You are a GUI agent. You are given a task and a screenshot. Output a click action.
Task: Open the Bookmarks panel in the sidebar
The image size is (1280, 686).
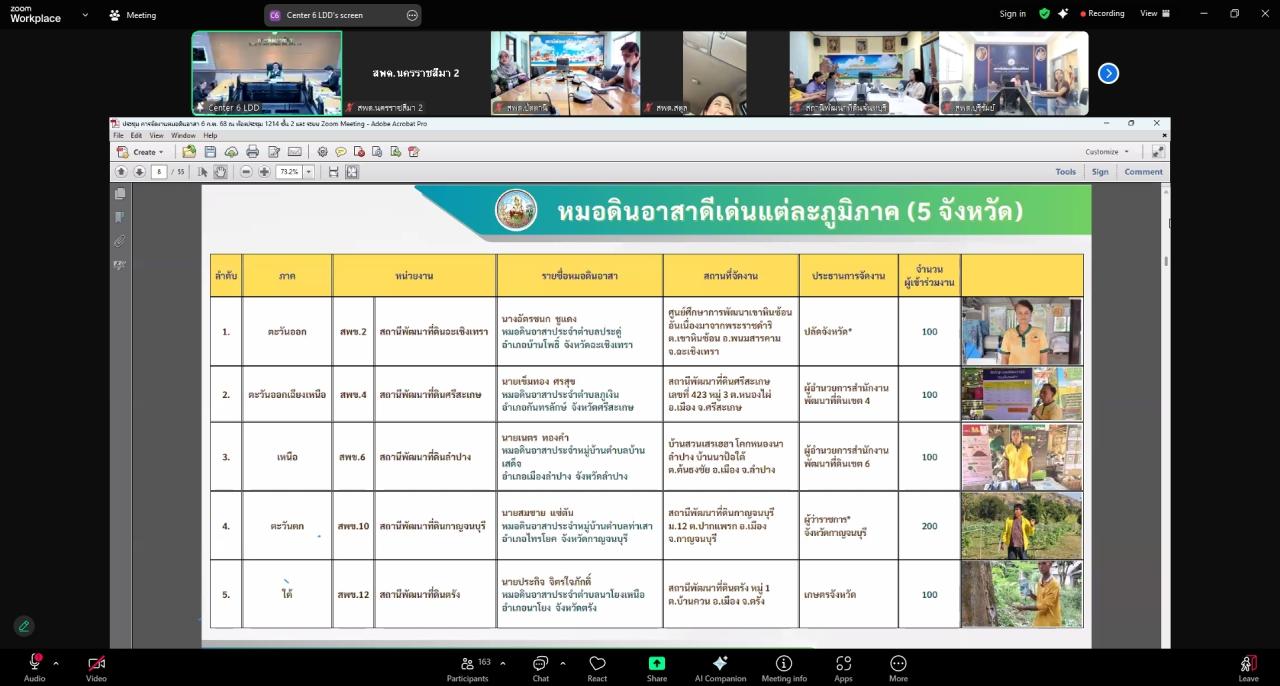pos(120,216)
